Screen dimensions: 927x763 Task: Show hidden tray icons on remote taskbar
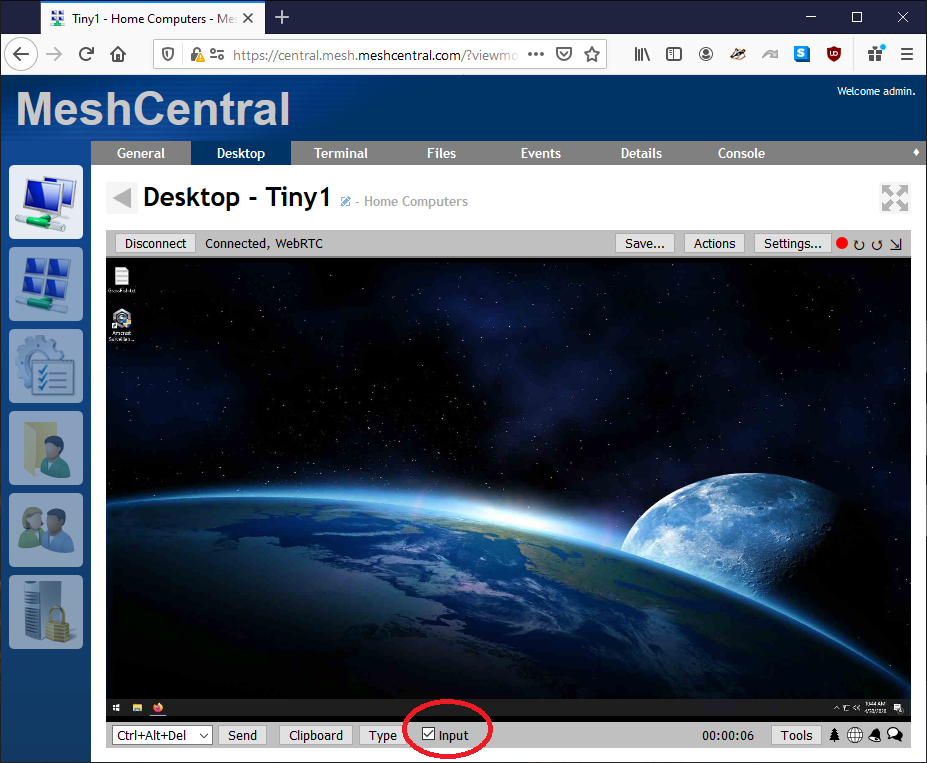837,707
